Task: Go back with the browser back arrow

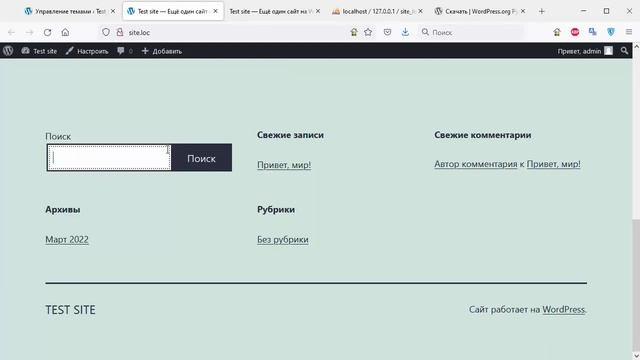Action: coord(11,32)
